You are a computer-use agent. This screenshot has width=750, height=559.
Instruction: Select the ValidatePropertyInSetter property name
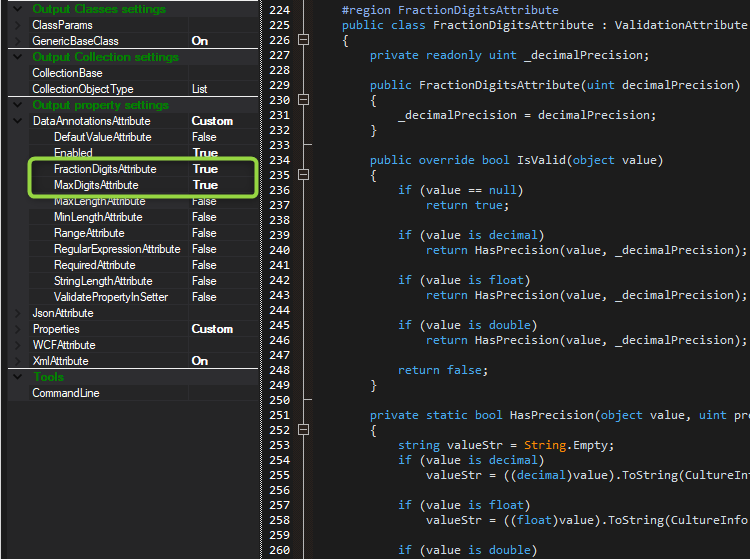(x=111, y=297)
